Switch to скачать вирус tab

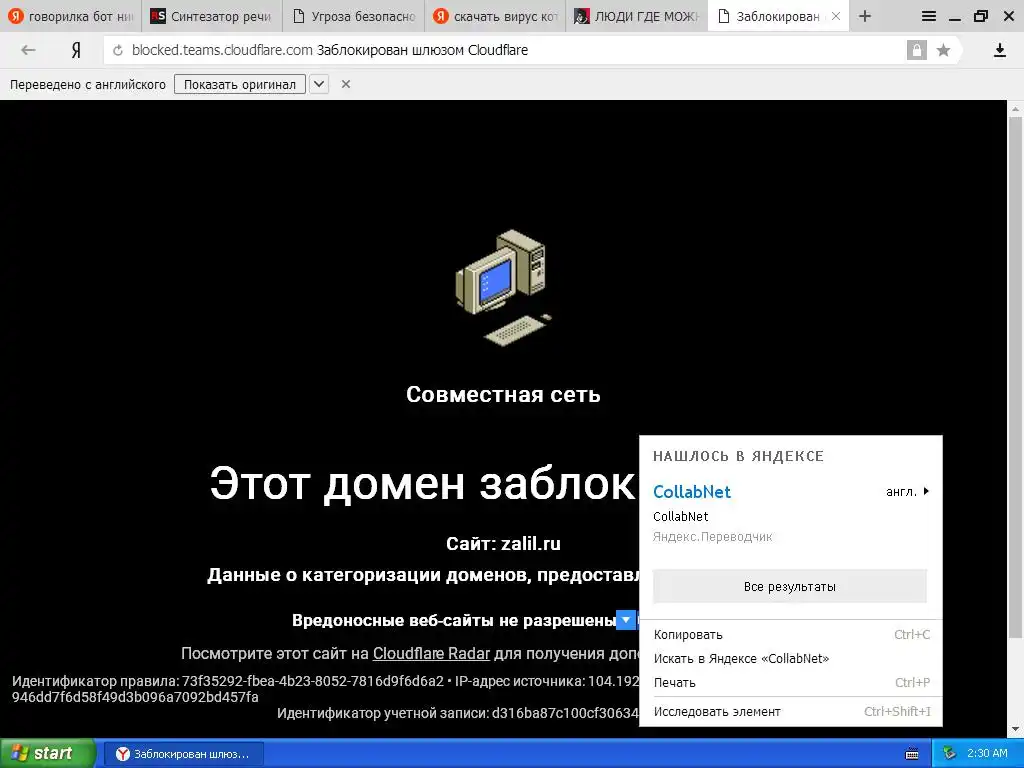pos(495,16)
